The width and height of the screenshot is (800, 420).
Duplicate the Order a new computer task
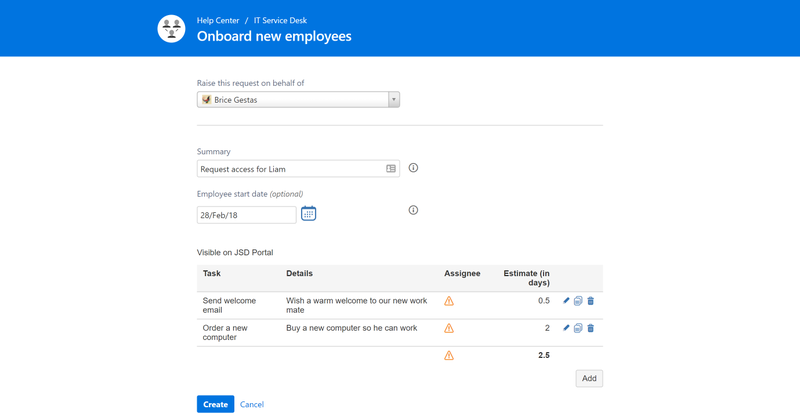coord(578,328)
